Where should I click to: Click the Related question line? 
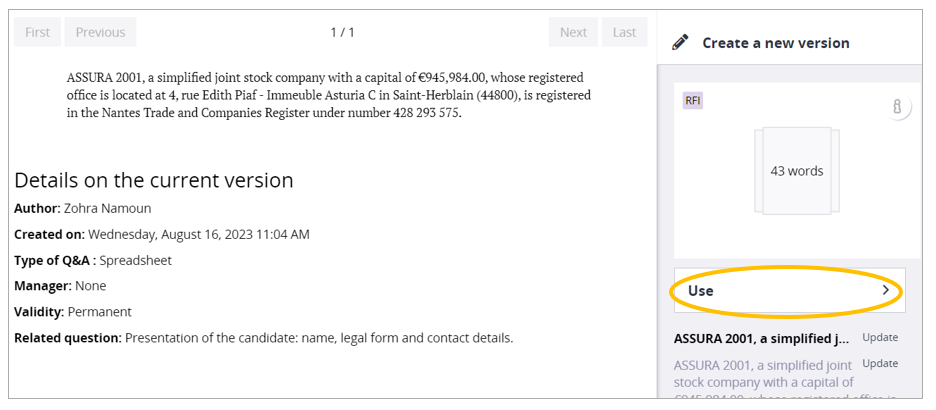pos(263,337)
